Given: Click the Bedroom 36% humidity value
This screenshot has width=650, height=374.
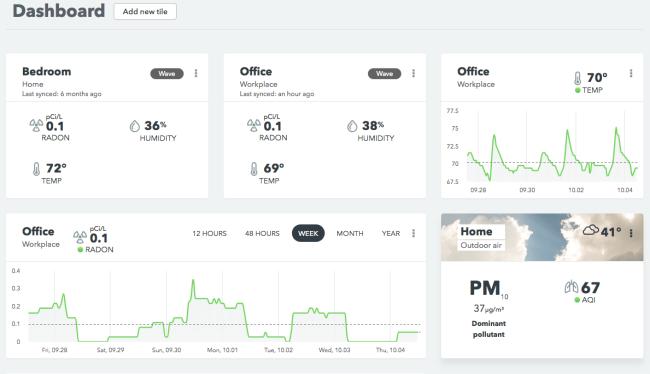Looking at the screenshot, I should click(x=155, y=125).
